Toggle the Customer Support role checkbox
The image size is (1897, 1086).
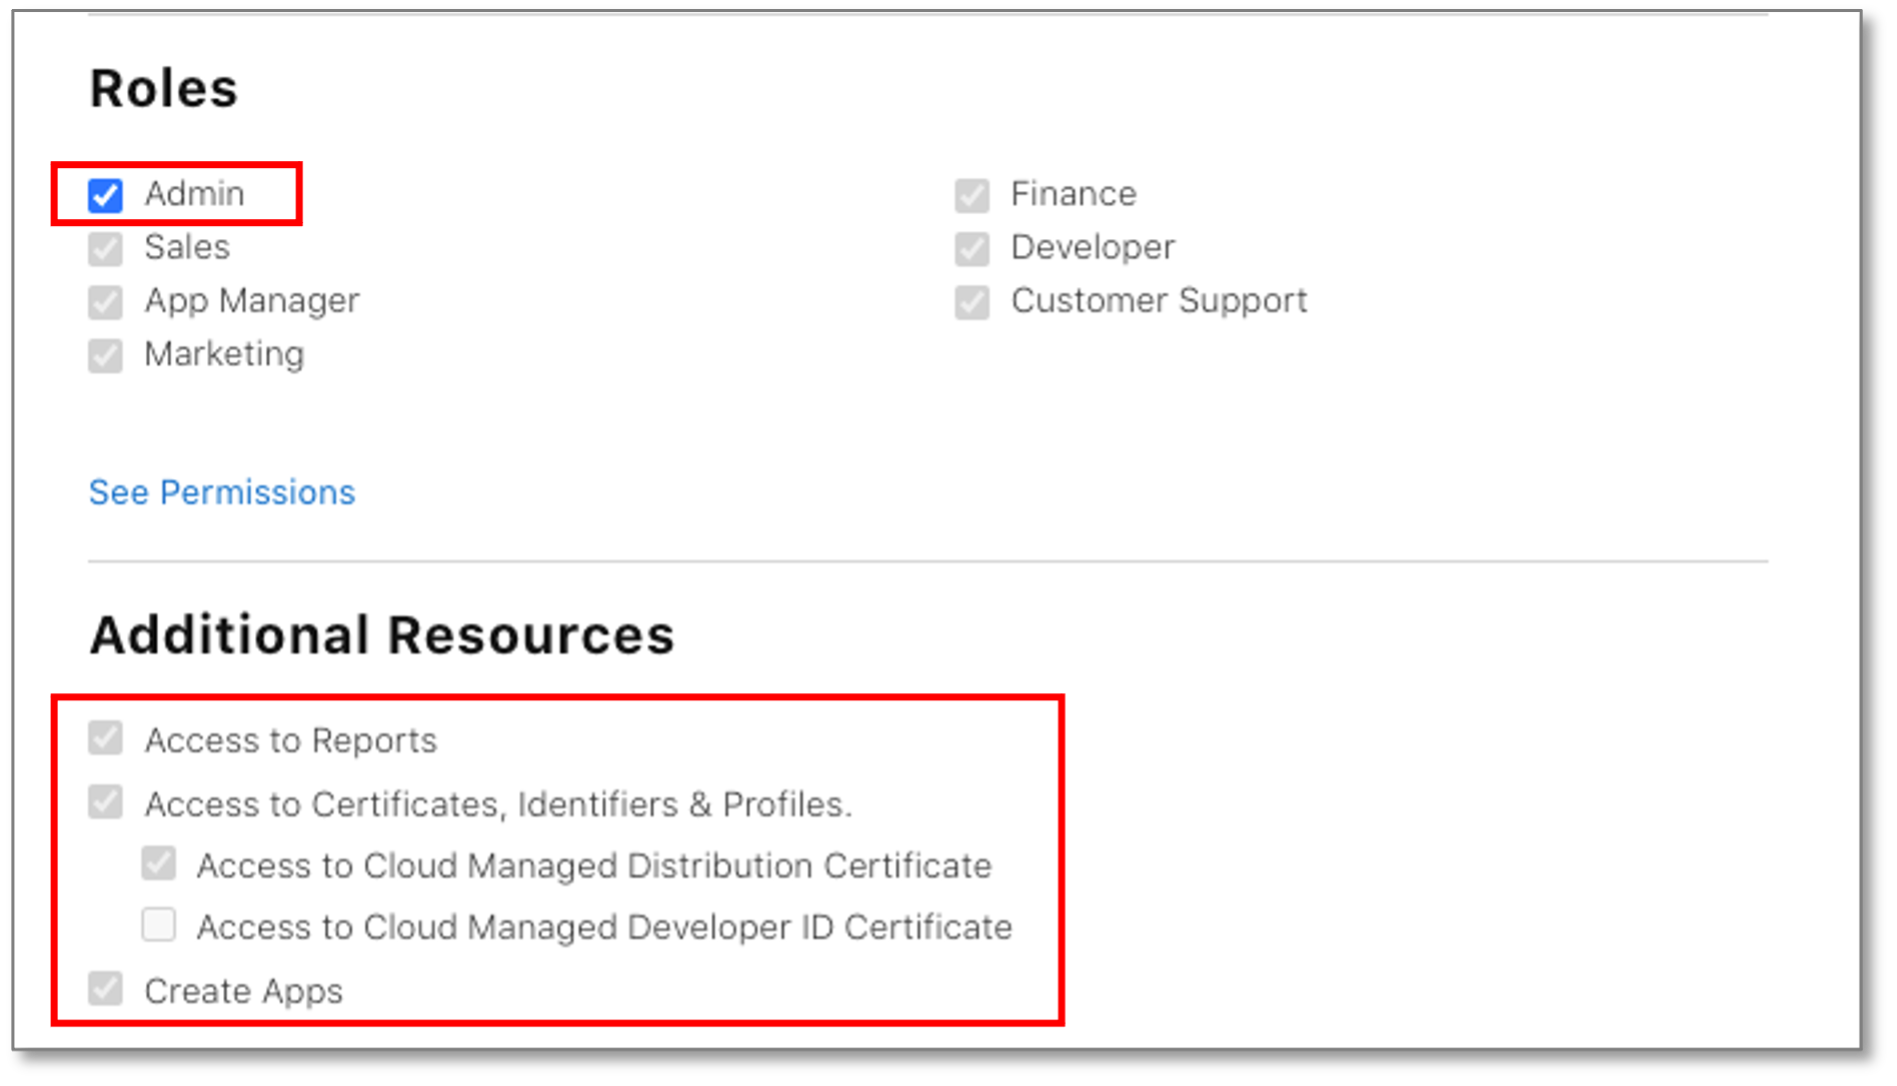click(x=972, y=302)
